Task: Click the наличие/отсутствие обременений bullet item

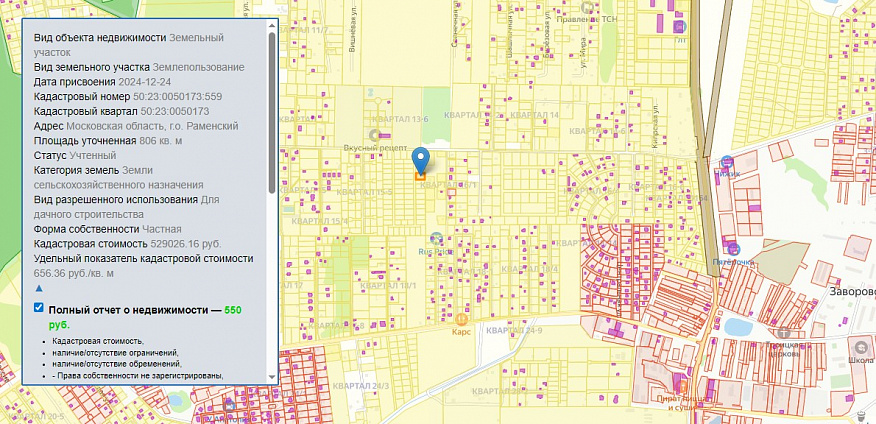Action: coord(117,364)
